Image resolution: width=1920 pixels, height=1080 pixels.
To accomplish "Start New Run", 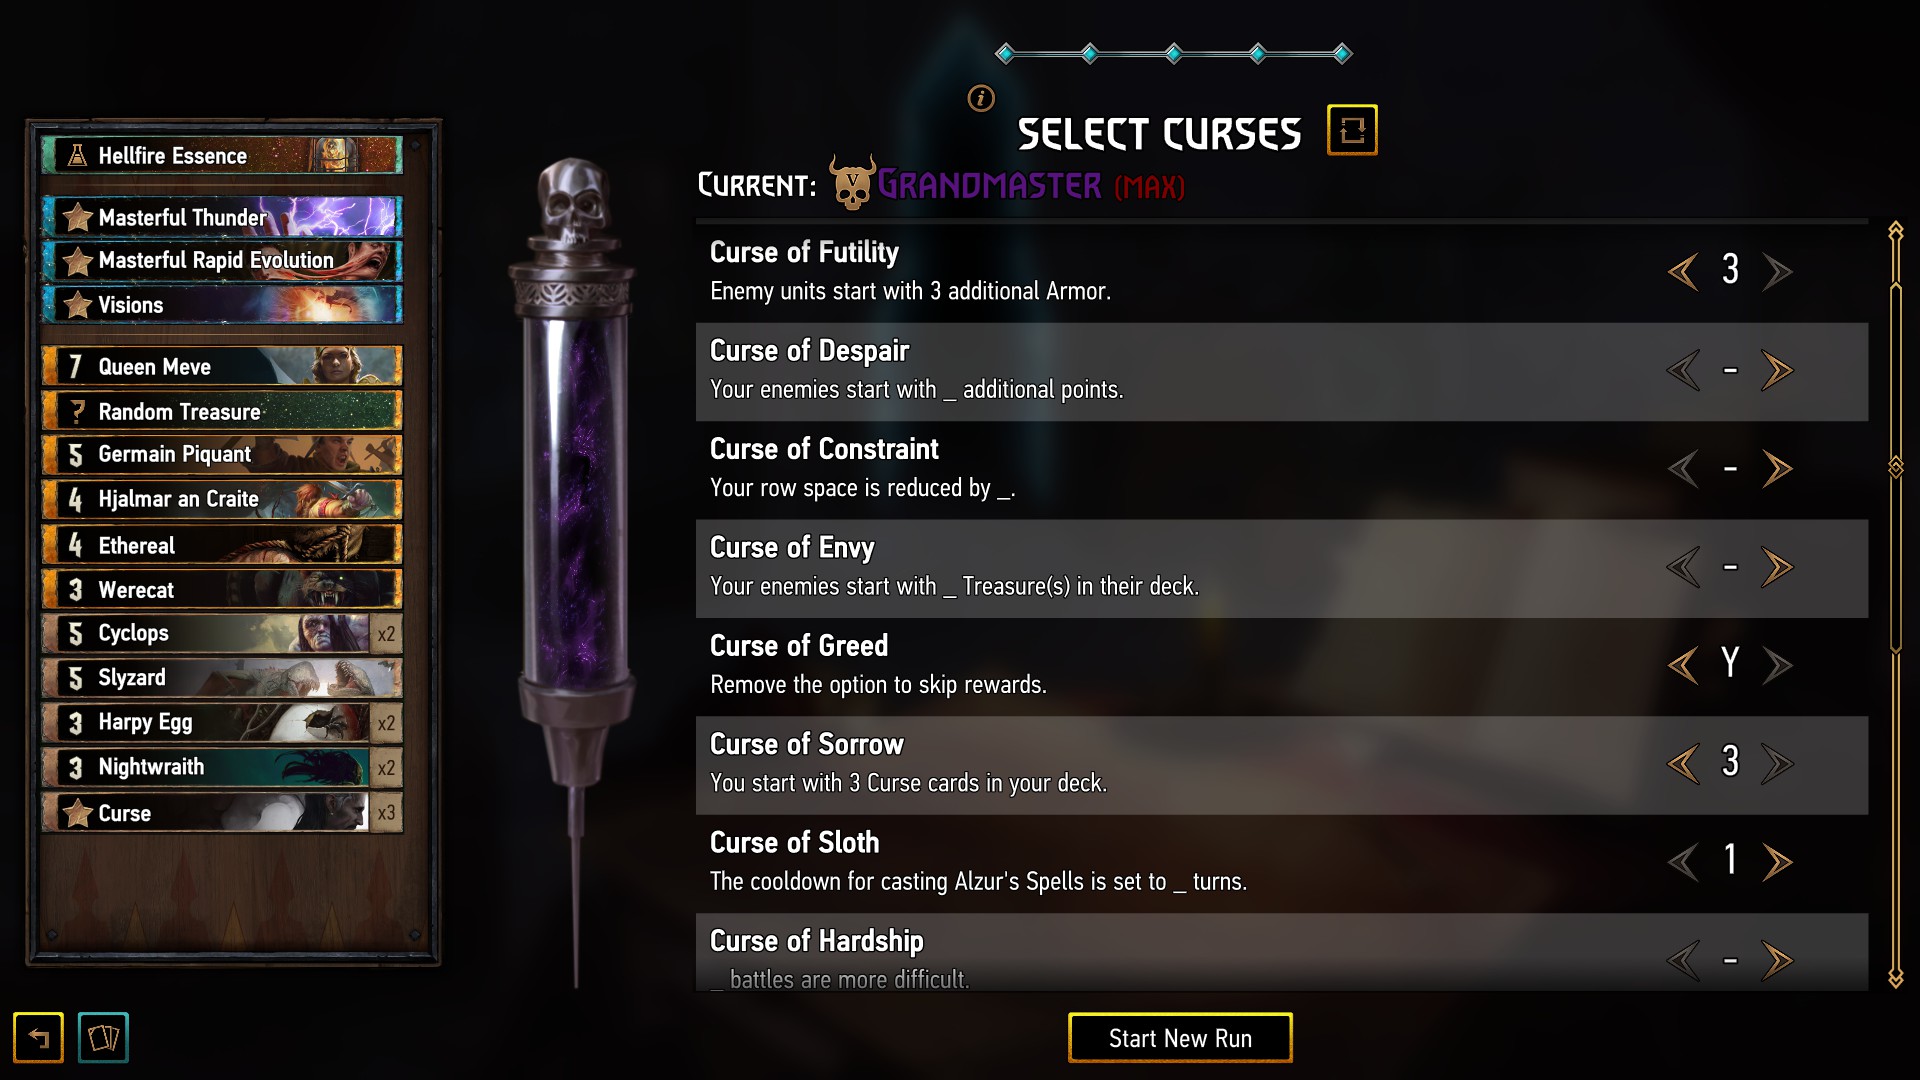I will tap(1180, 1038).
